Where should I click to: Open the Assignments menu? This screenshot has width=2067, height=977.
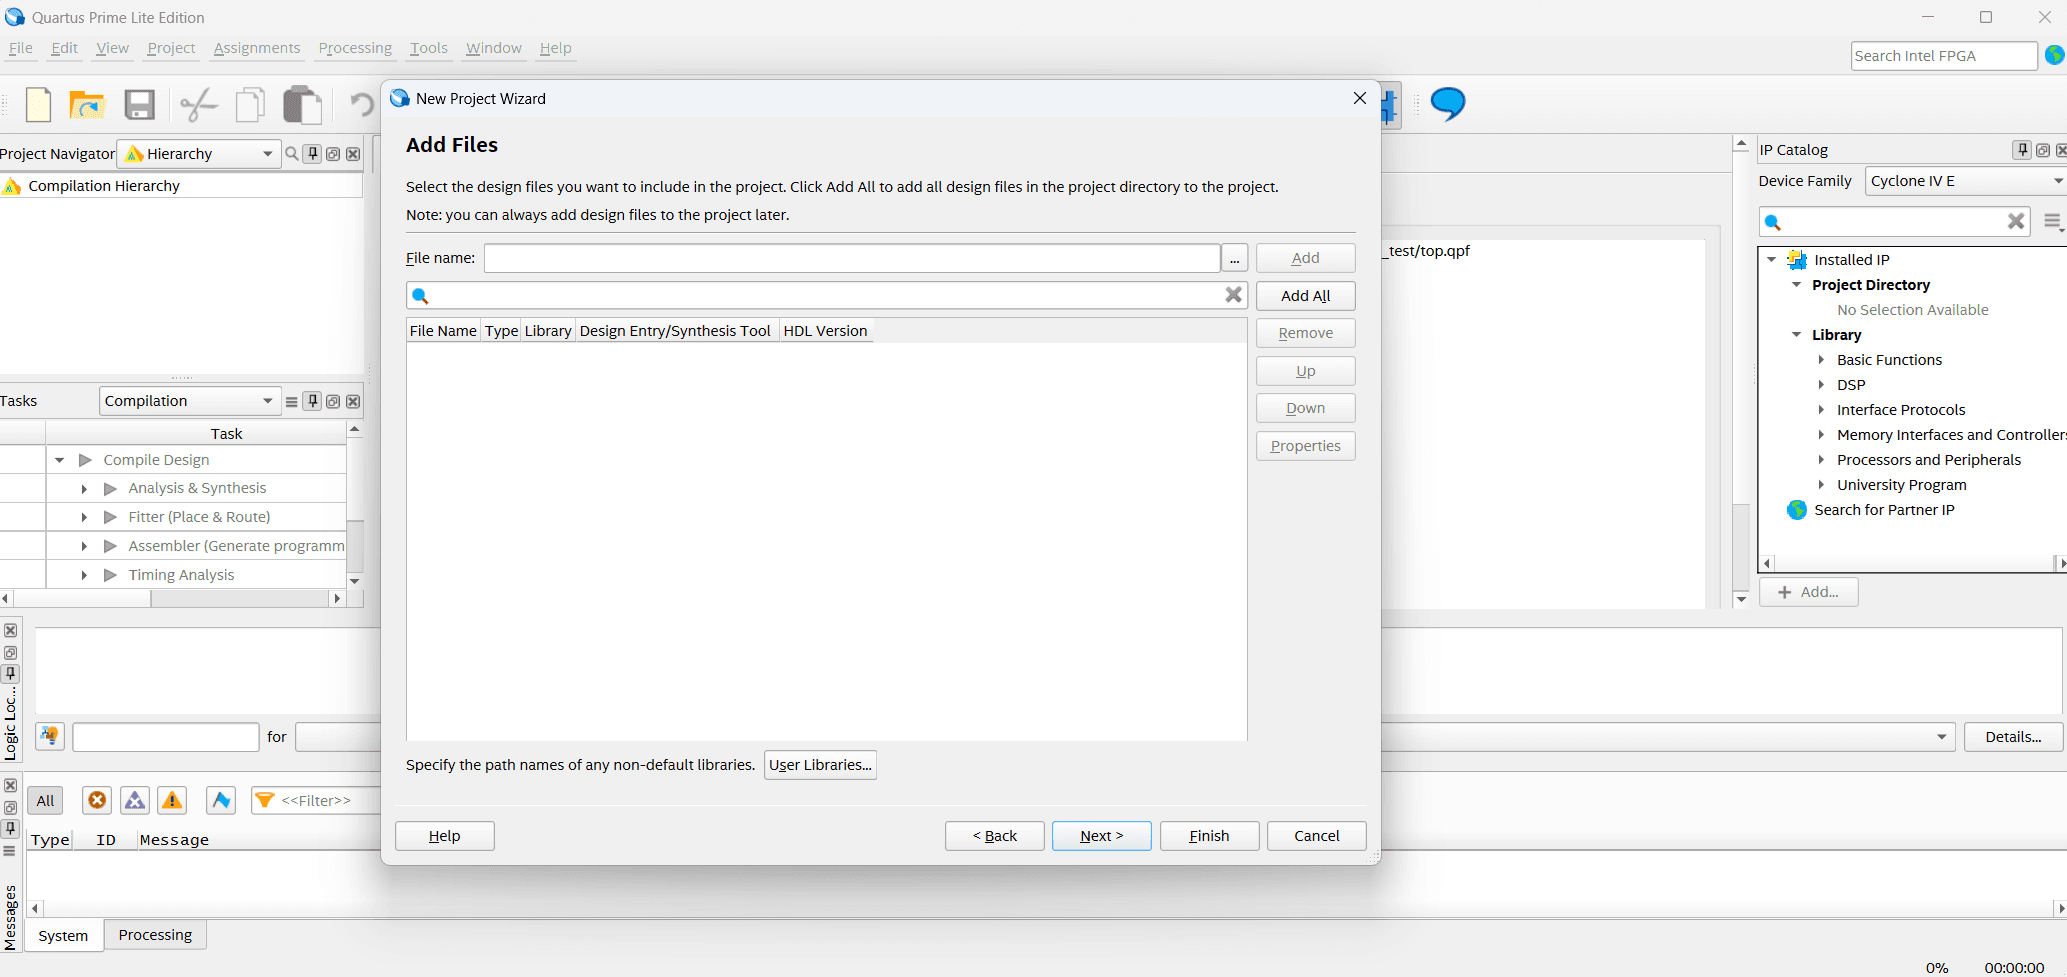256,48
